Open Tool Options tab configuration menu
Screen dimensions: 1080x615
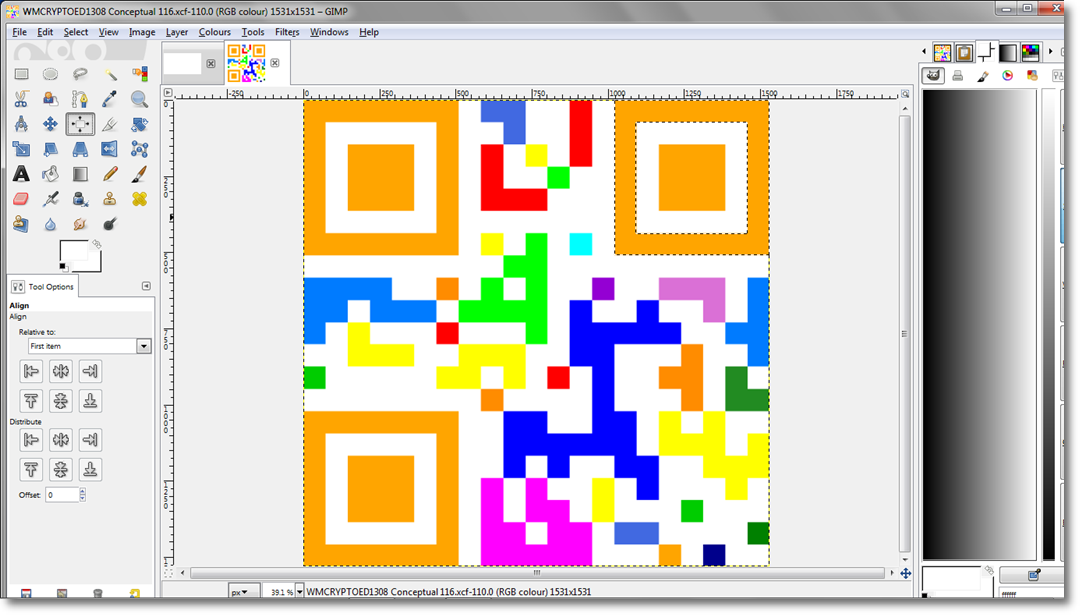click(x=146, y=286)
